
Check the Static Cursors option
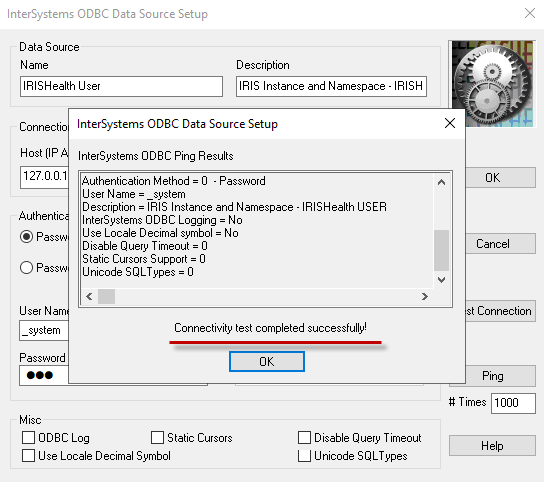157,438
